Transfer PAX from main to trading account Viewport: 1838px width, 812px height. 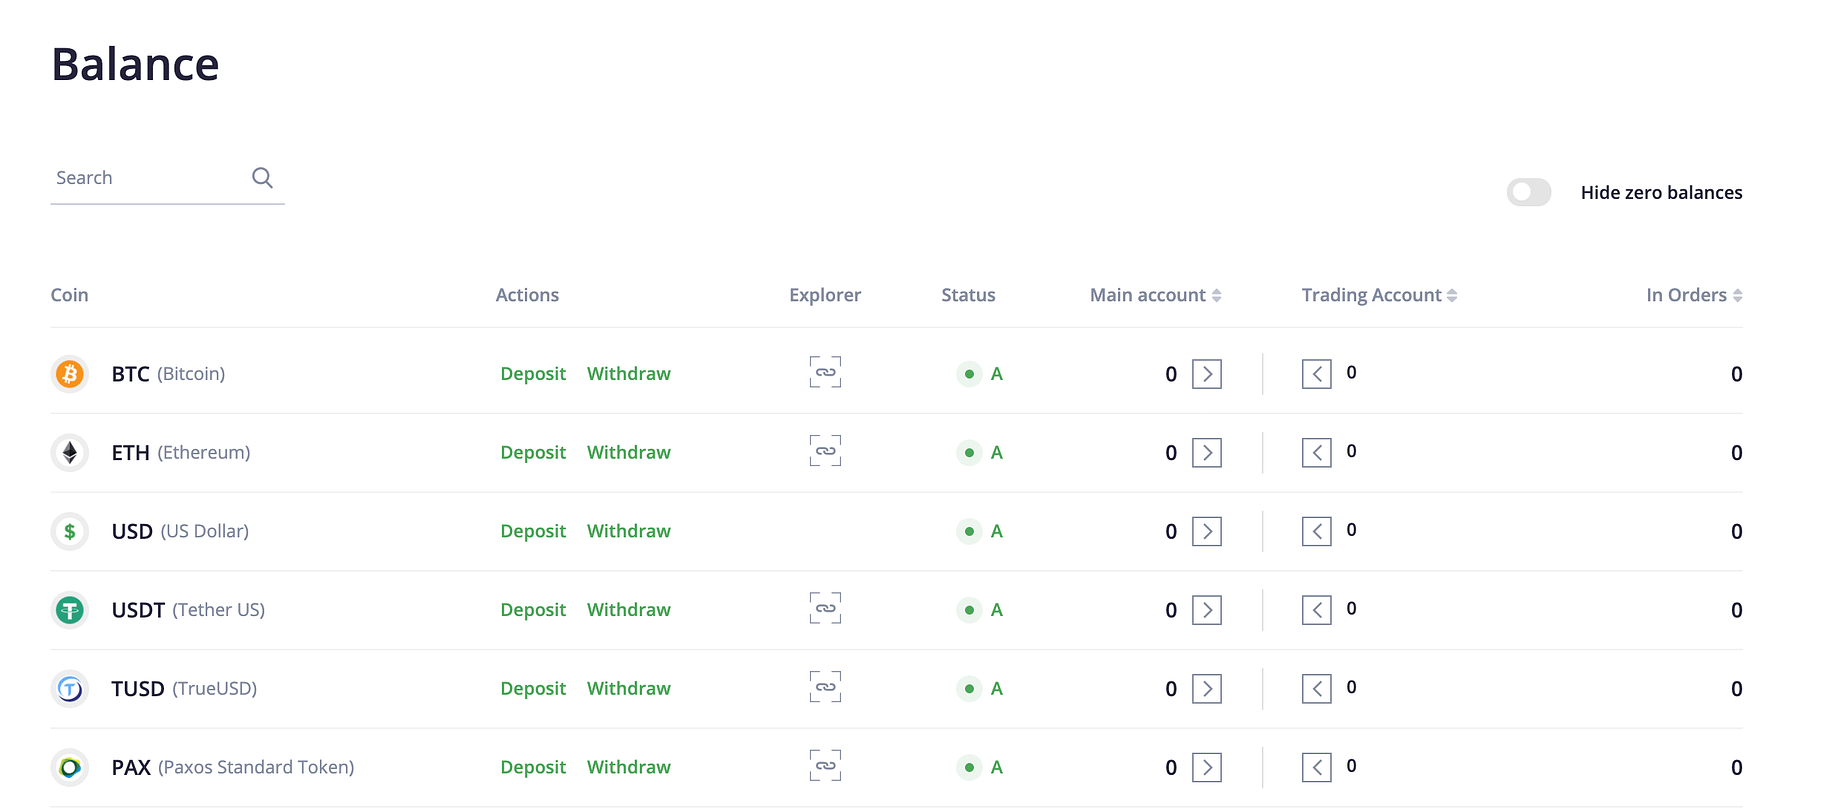[x=1207, y=768]
